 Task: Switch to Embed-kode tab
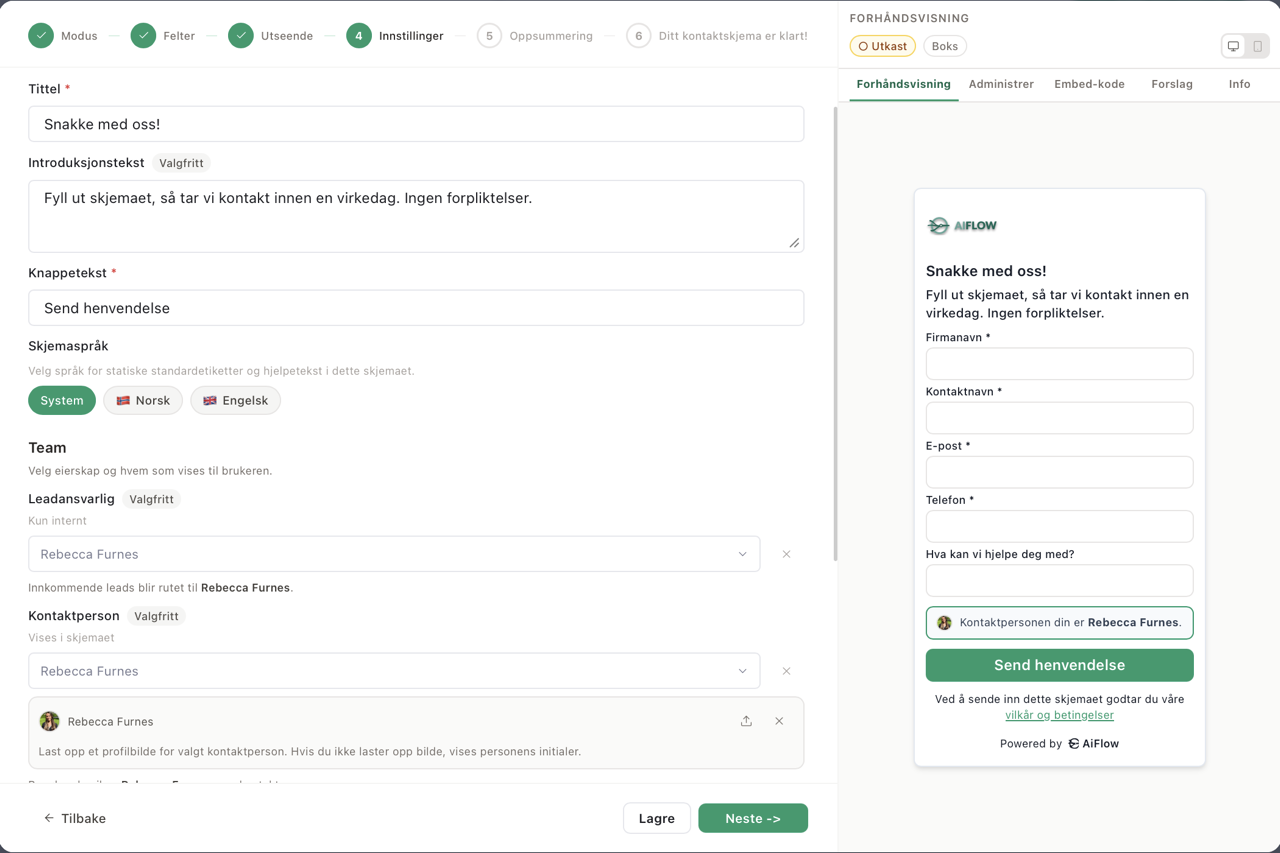[1089, 84]
